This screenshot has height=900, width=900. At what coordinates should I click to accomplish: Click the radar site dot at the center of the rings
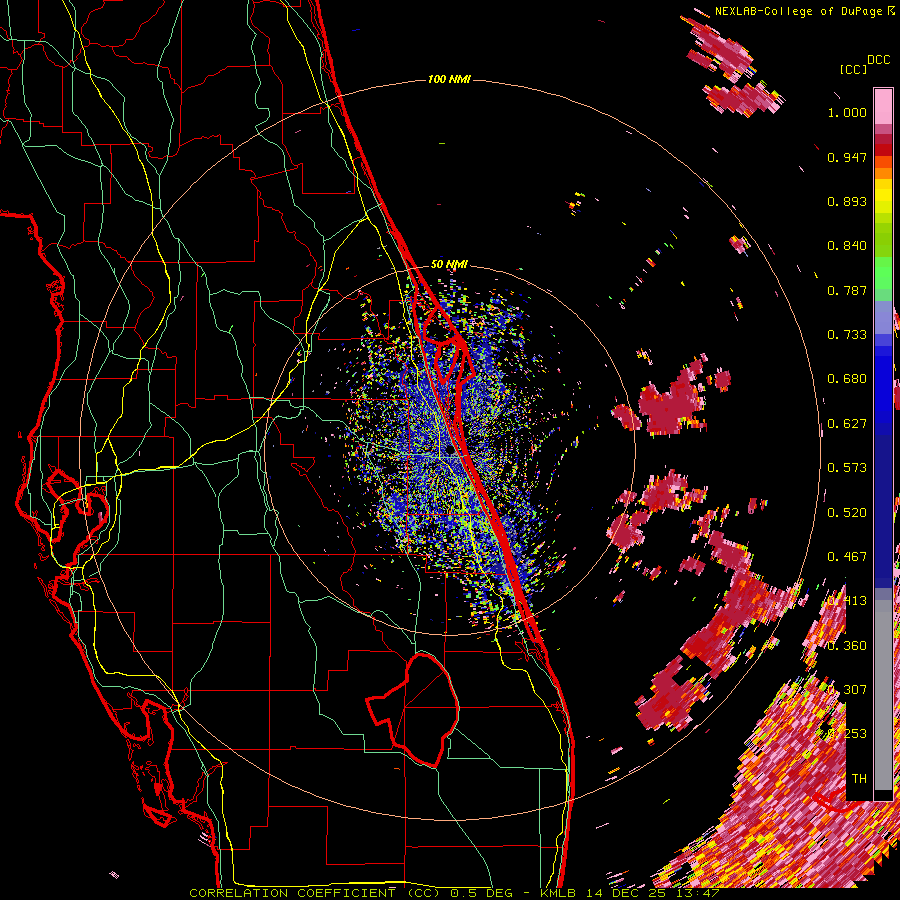point(451,451)
